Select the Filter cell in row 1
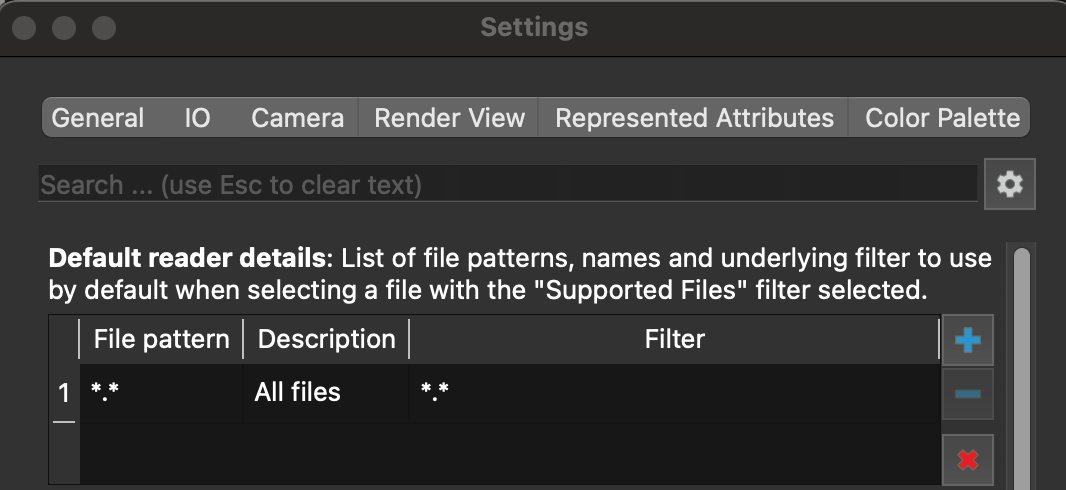This screenshot has height=490, width=1066. point(674,392)
